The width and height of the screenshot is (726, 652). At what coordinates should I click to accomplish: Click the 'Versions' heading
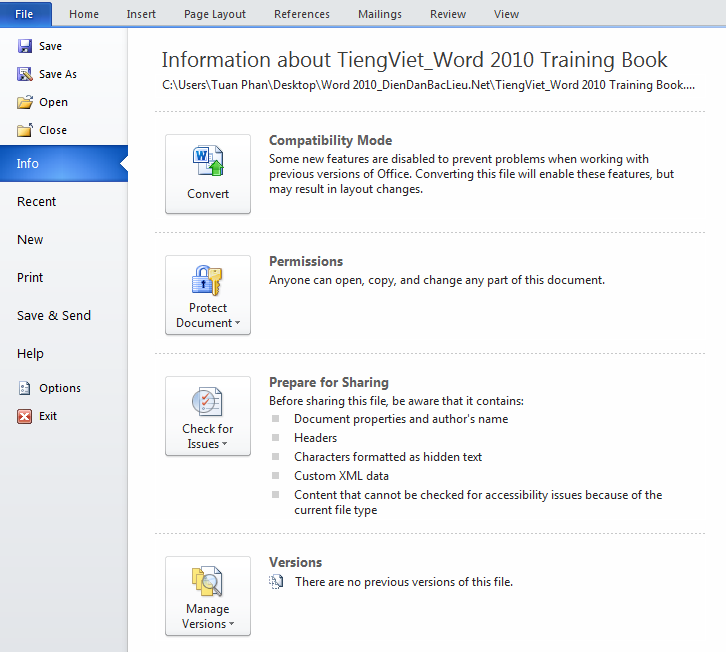[x=295, y=562]
